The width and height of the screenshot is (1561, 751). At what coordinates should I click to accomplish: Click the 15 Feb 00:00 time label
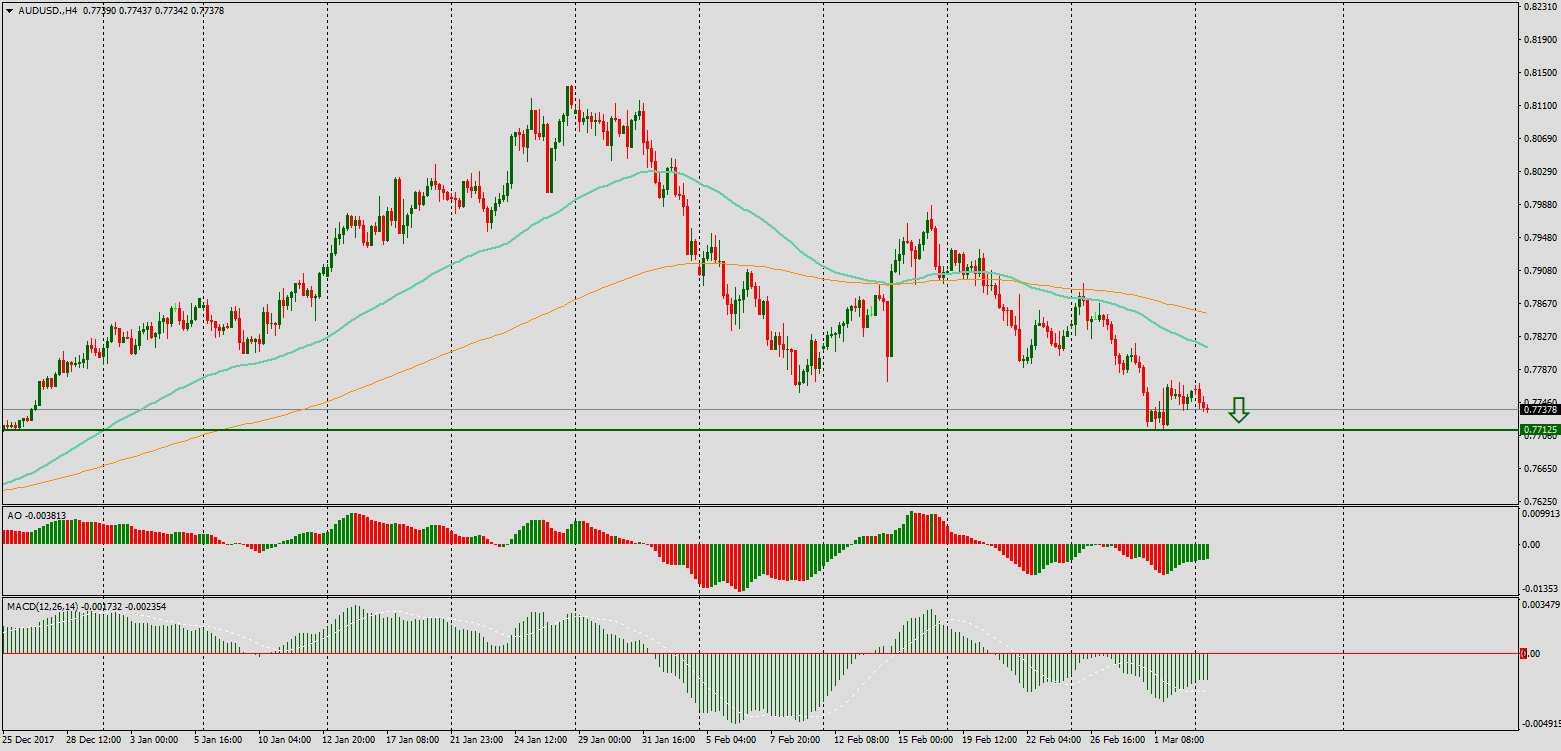(925, 741)
